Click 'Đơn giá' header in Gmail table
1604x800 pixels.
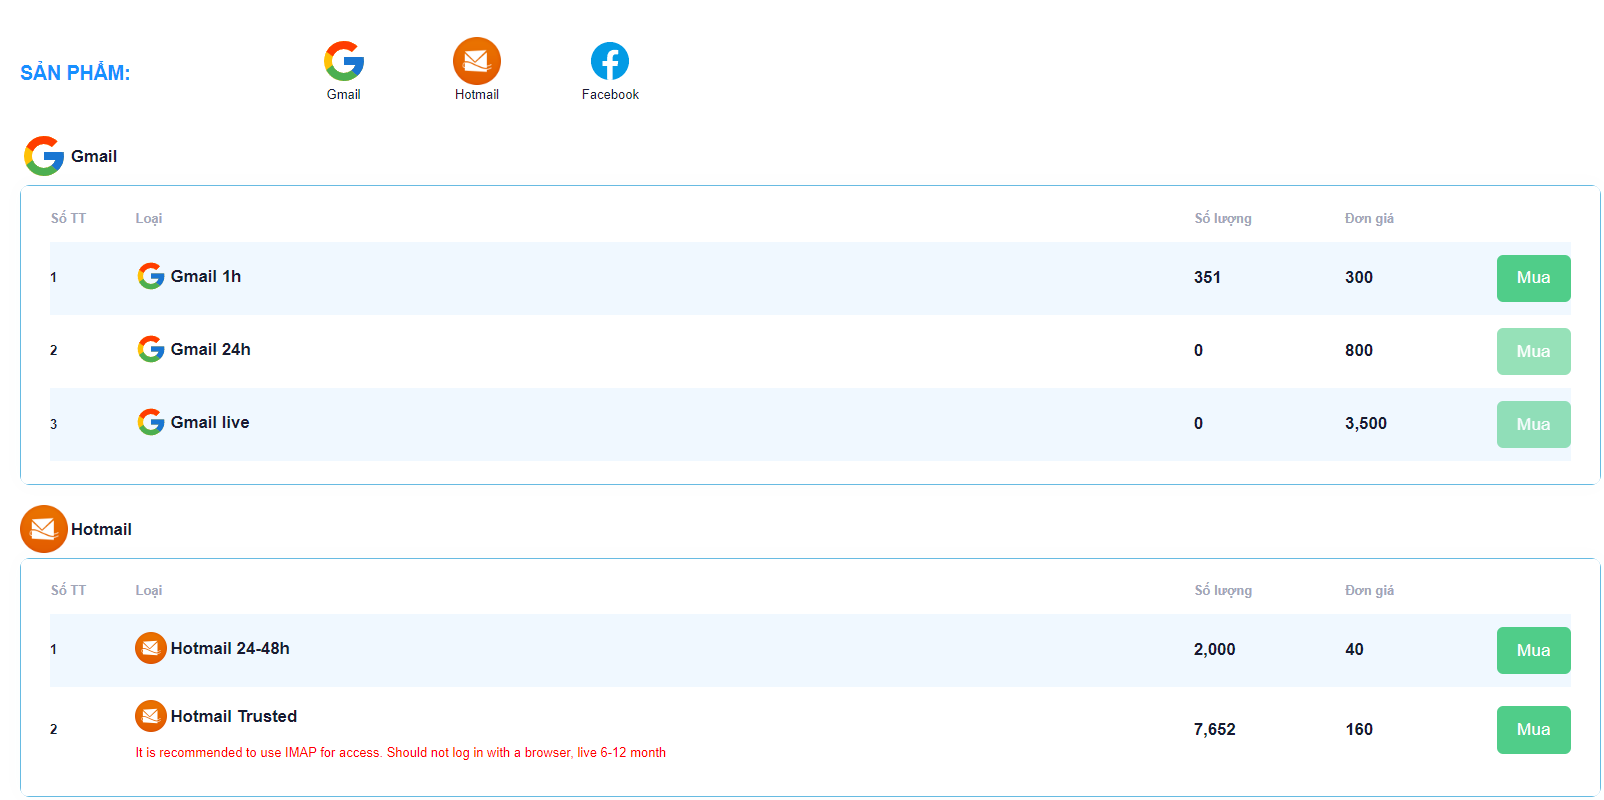click(1369, 218)
